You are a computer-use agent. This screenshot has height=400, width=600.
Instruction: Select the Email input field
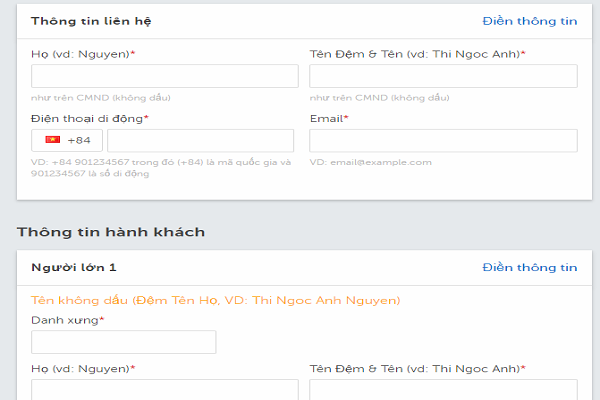coord(443,140)
